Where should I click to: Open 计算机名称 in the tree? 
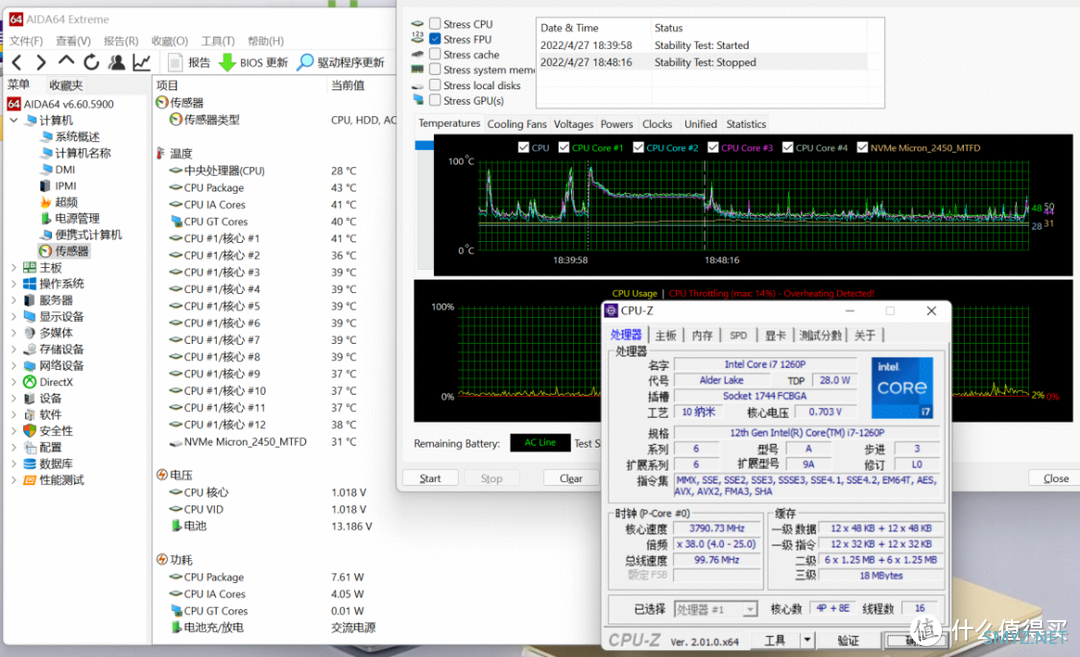pos(76,153)
